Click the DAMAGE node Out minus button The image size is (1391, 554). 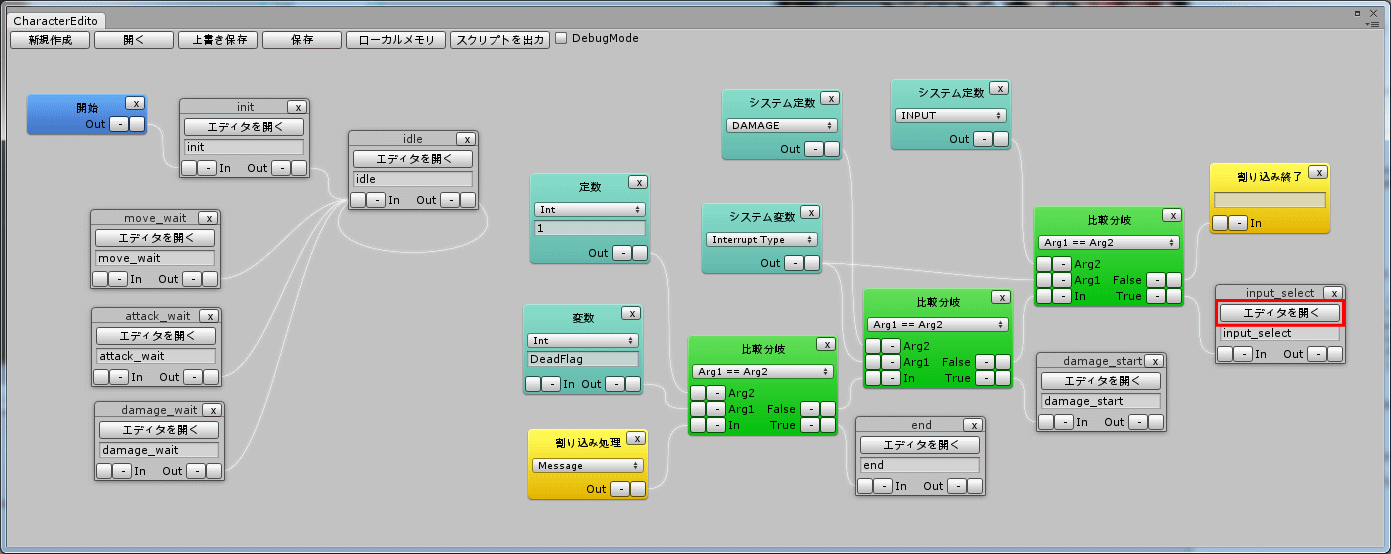[x=813, y=149]
